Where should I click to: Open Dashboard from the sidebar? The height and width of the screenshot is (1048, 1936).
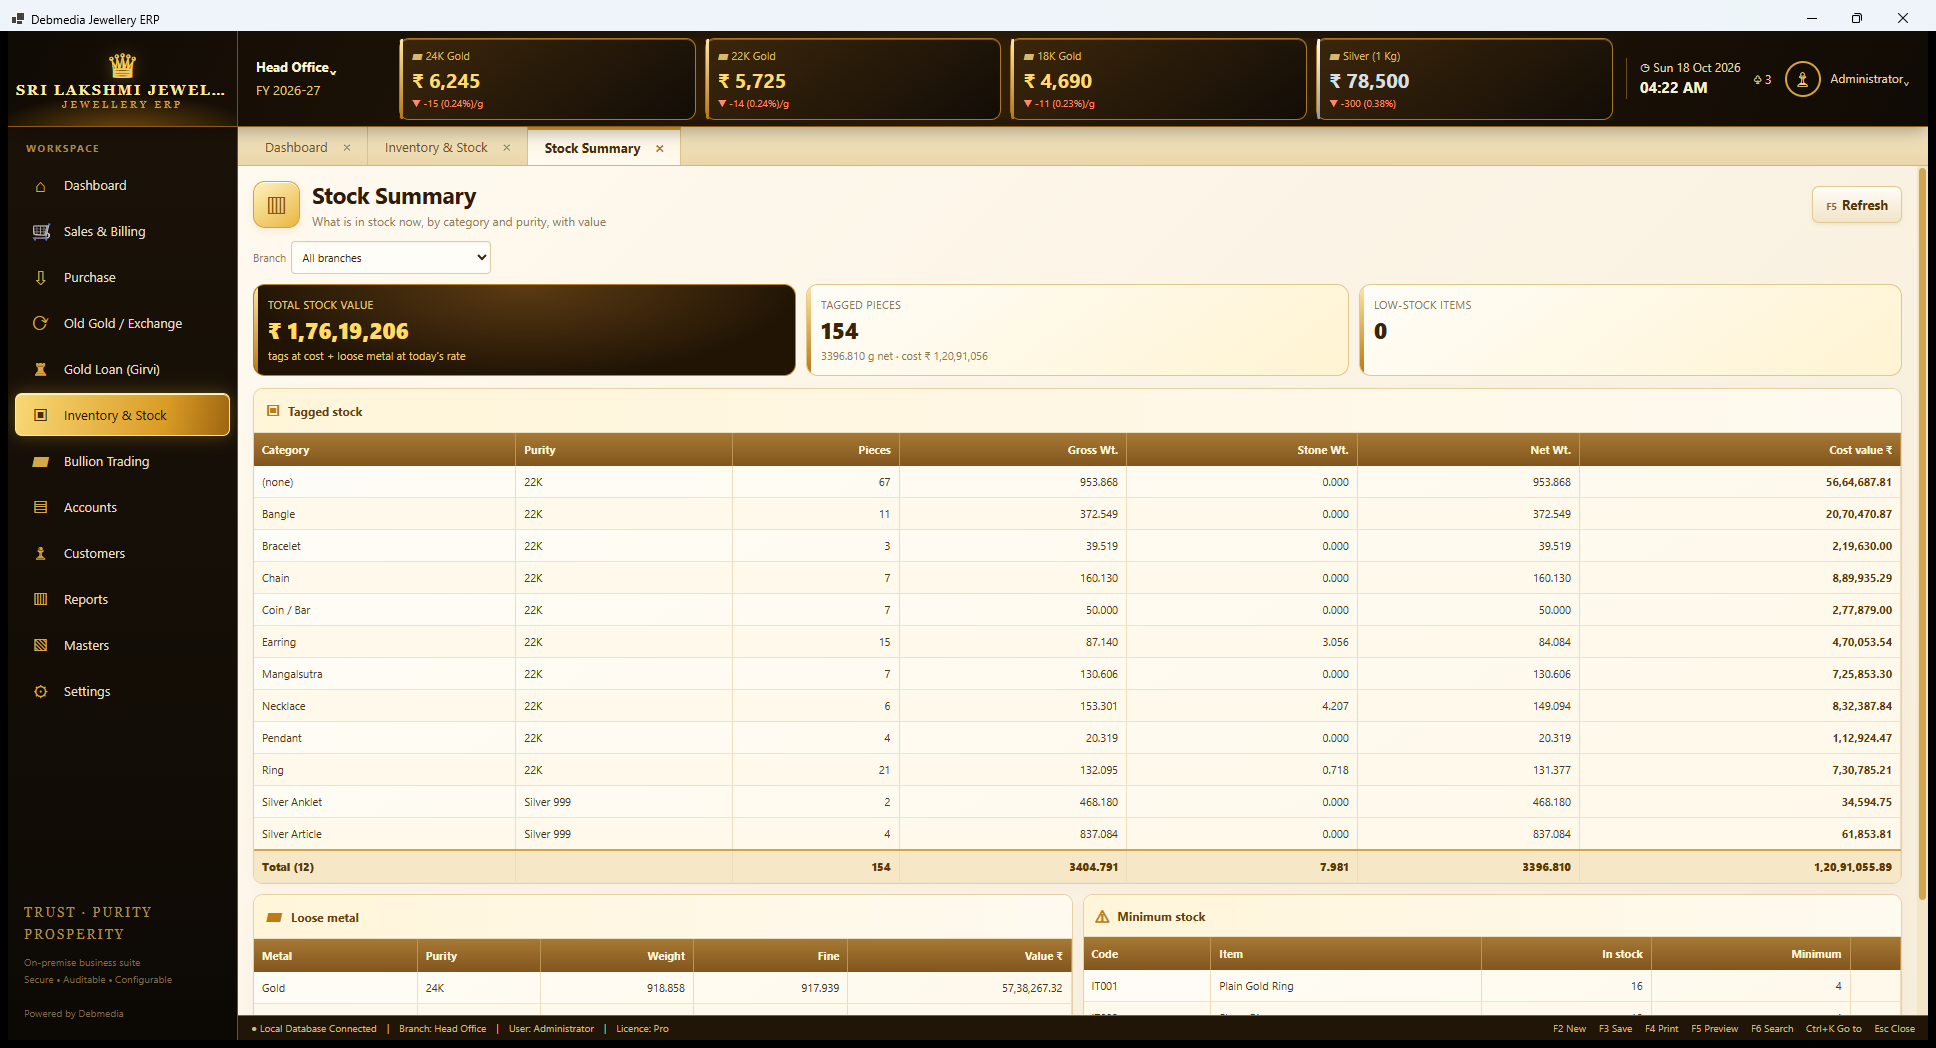pyautogui.click(x=122, y=186)
